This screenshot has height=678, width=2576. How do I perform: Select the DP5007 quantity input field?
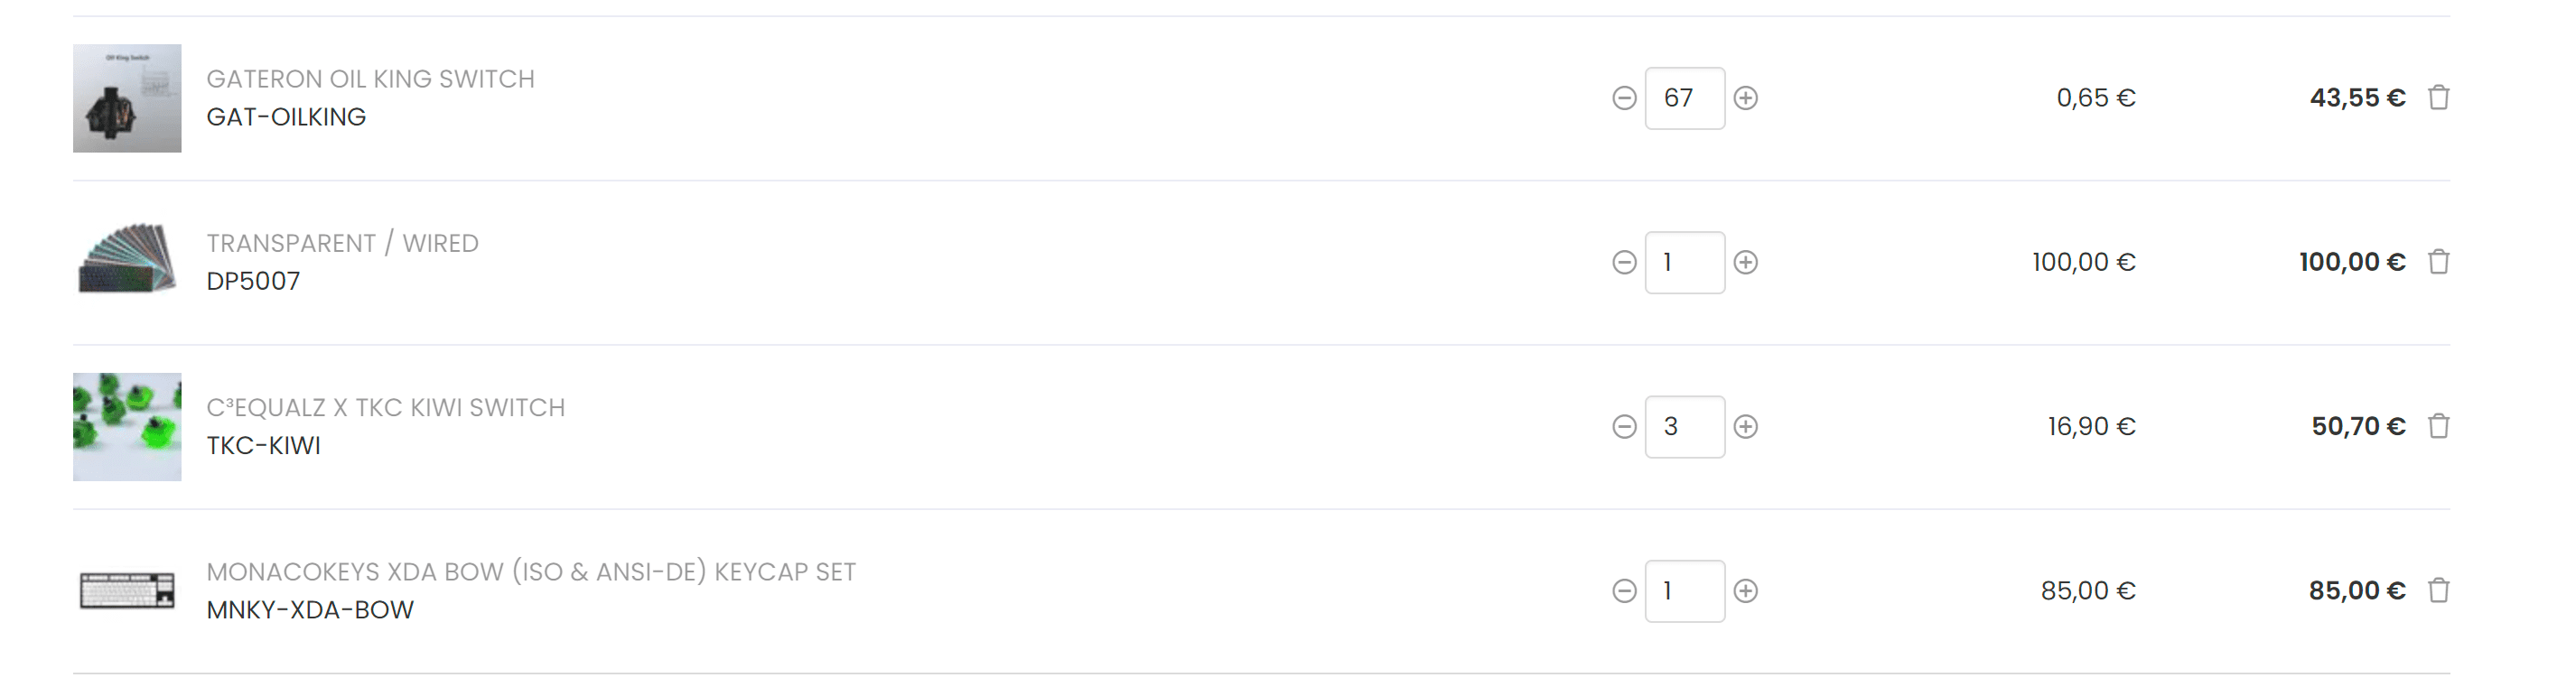click(1684, 262)
